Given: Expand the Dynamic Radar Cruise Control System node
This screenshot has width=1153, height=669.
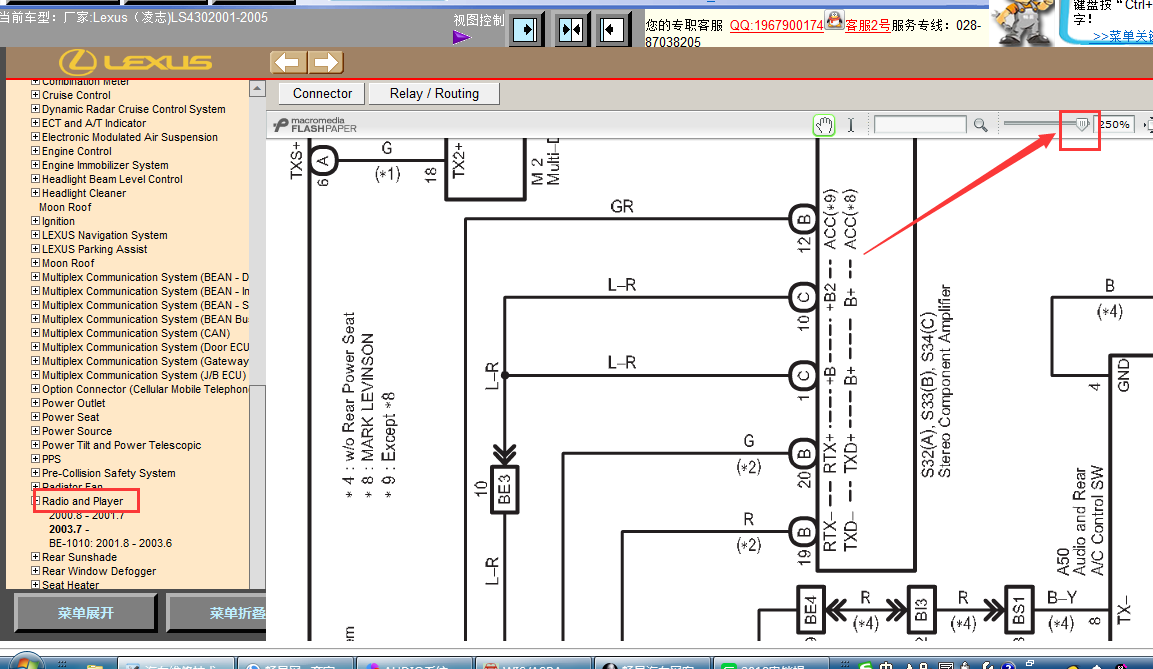Looking at the screenshot, I should click(x=35, y=109).
